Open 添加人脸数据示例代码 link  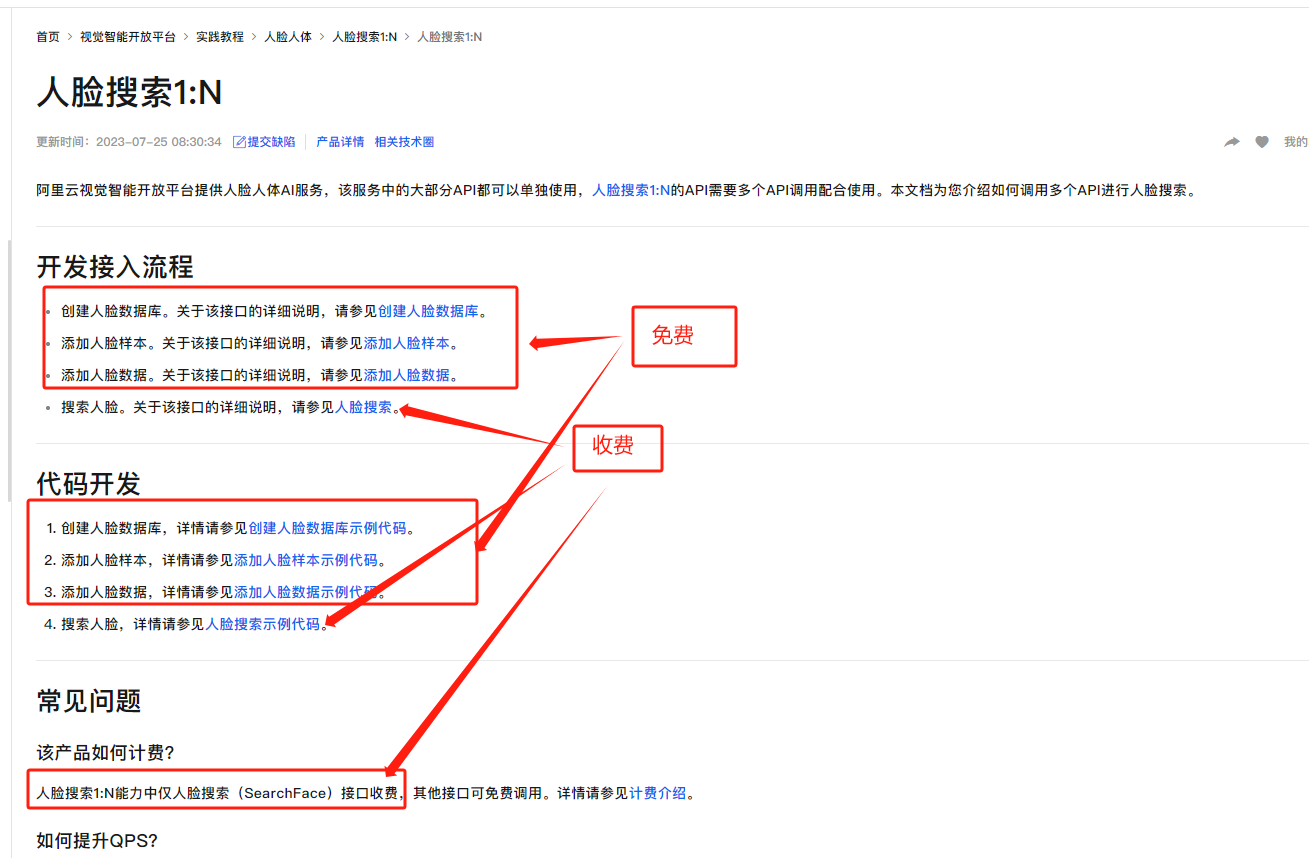click(x=306, y=592)
